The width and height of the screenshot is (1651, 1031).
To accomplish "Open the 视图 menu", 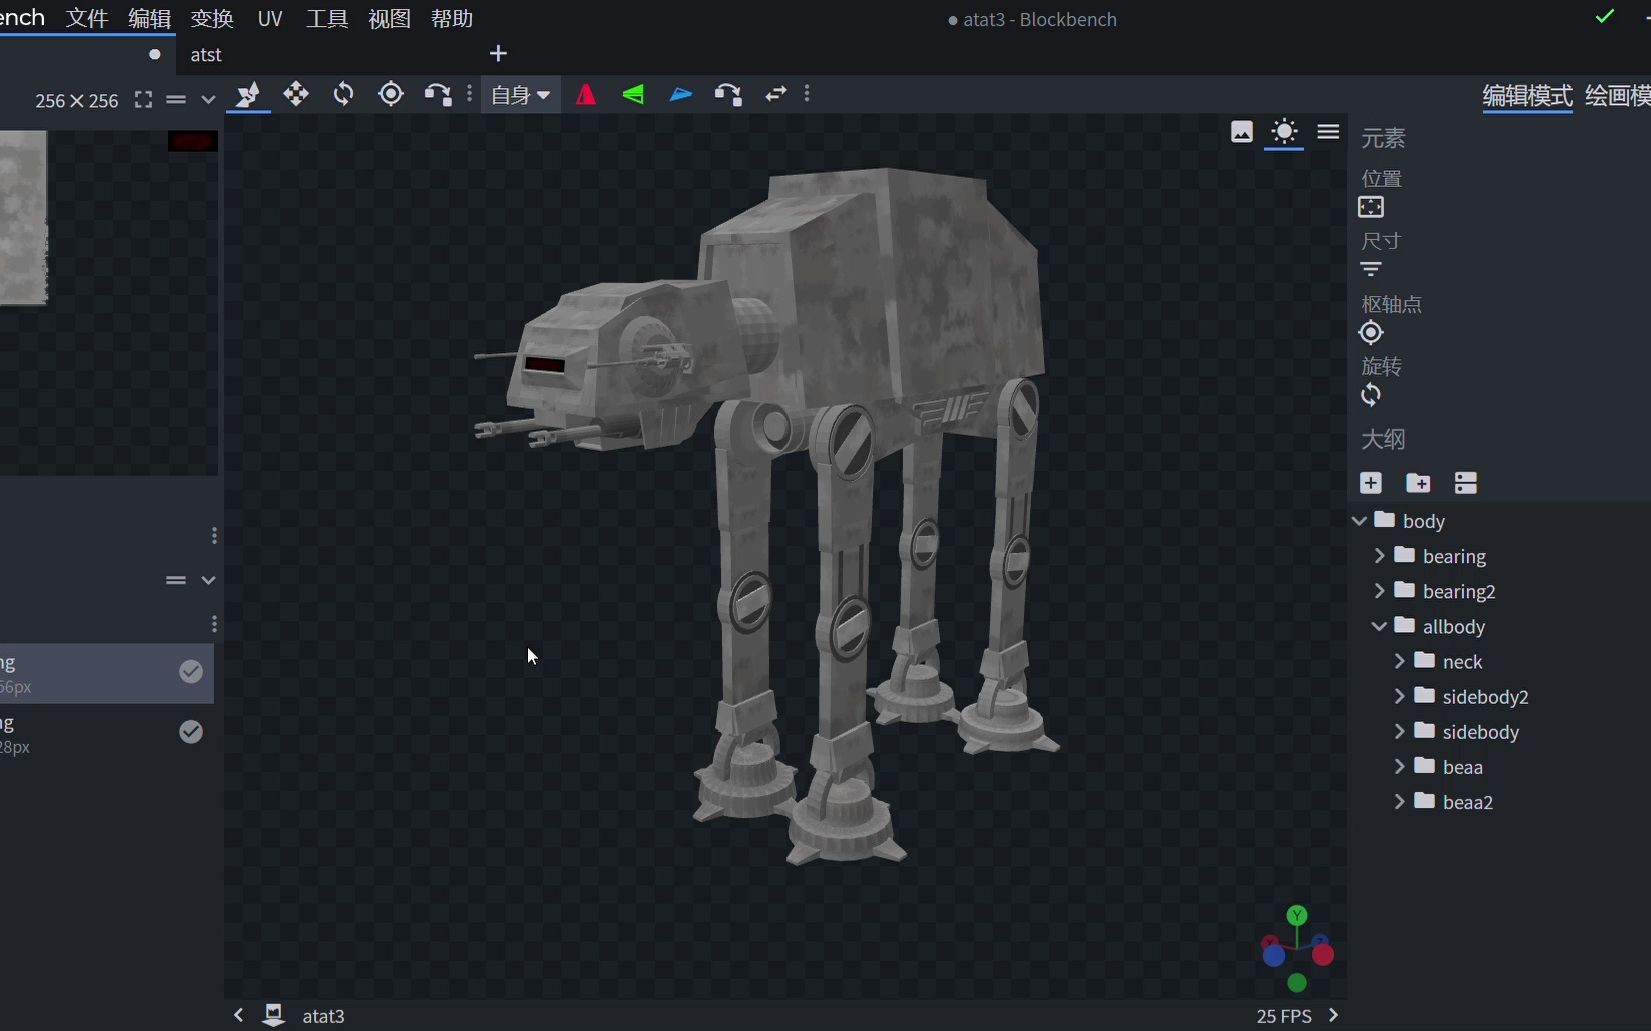I will click(x=389, y=18).
